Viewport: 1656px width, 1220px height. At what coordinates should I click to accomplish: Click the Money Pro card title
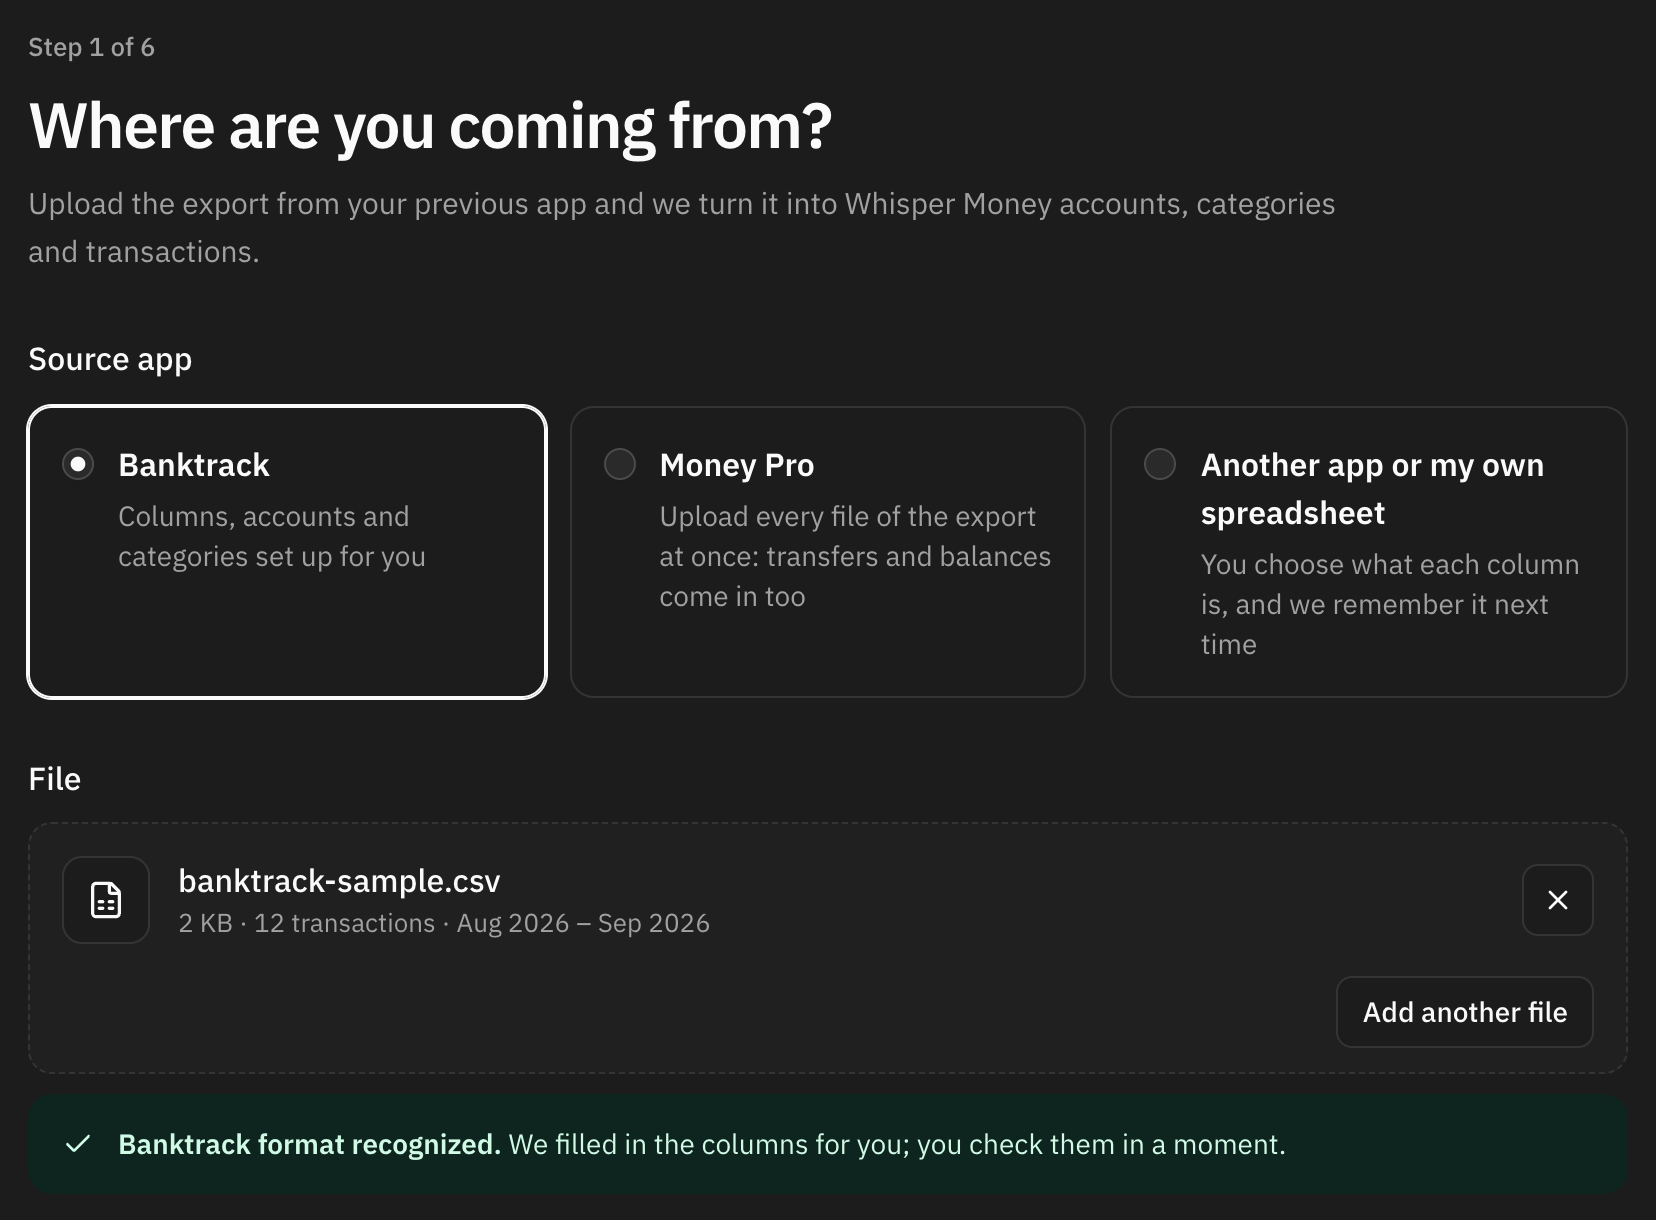click(x=737, y=465)
